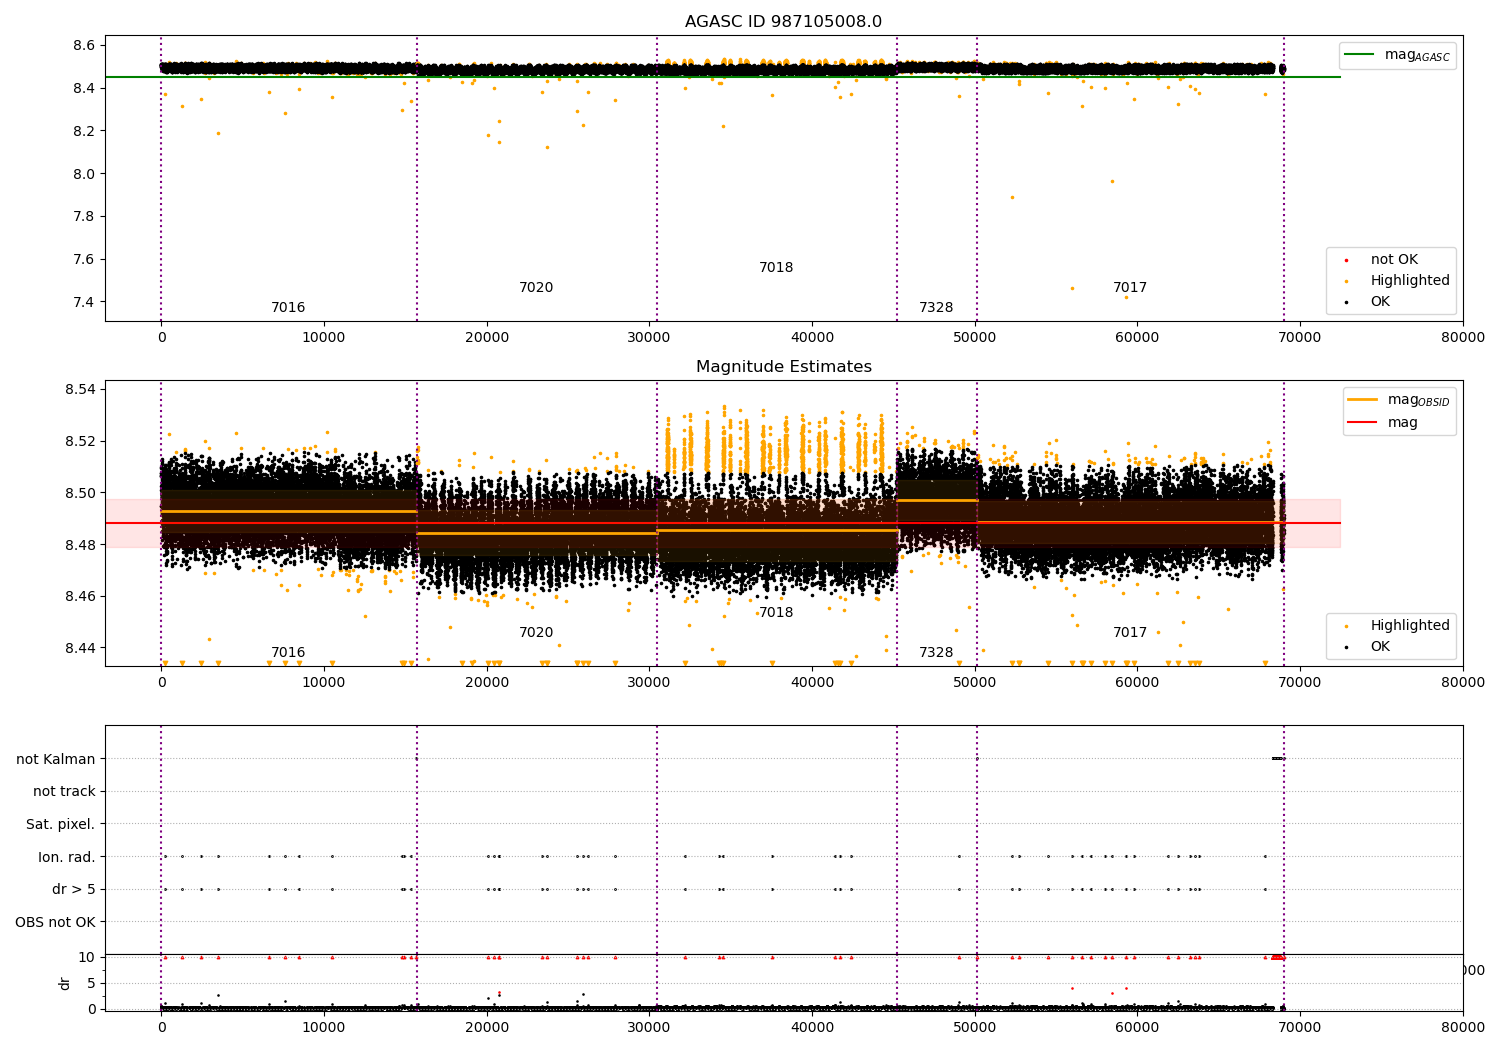
Task: Click OBSID label 7020 in top plot
Action: click(x=536, y=288)
